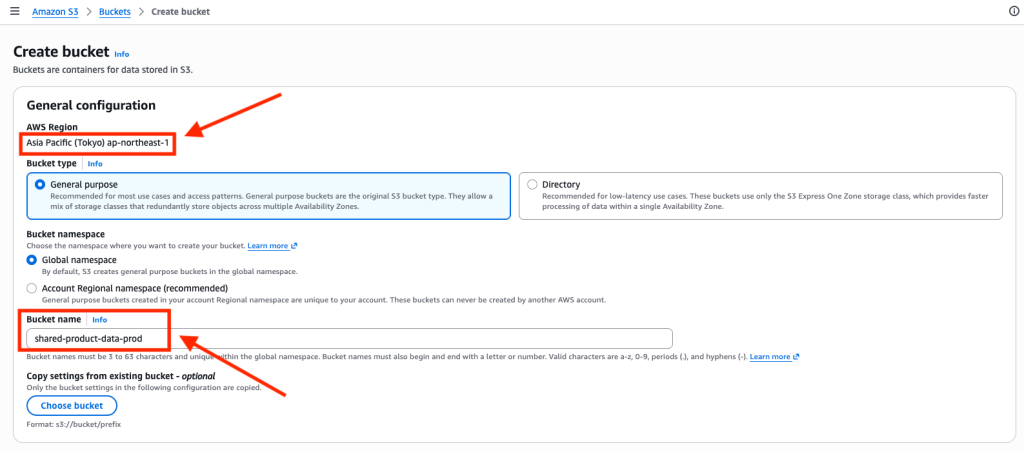
Task: Open Learn more link about bucket naming rules
Action: (775, 357)
